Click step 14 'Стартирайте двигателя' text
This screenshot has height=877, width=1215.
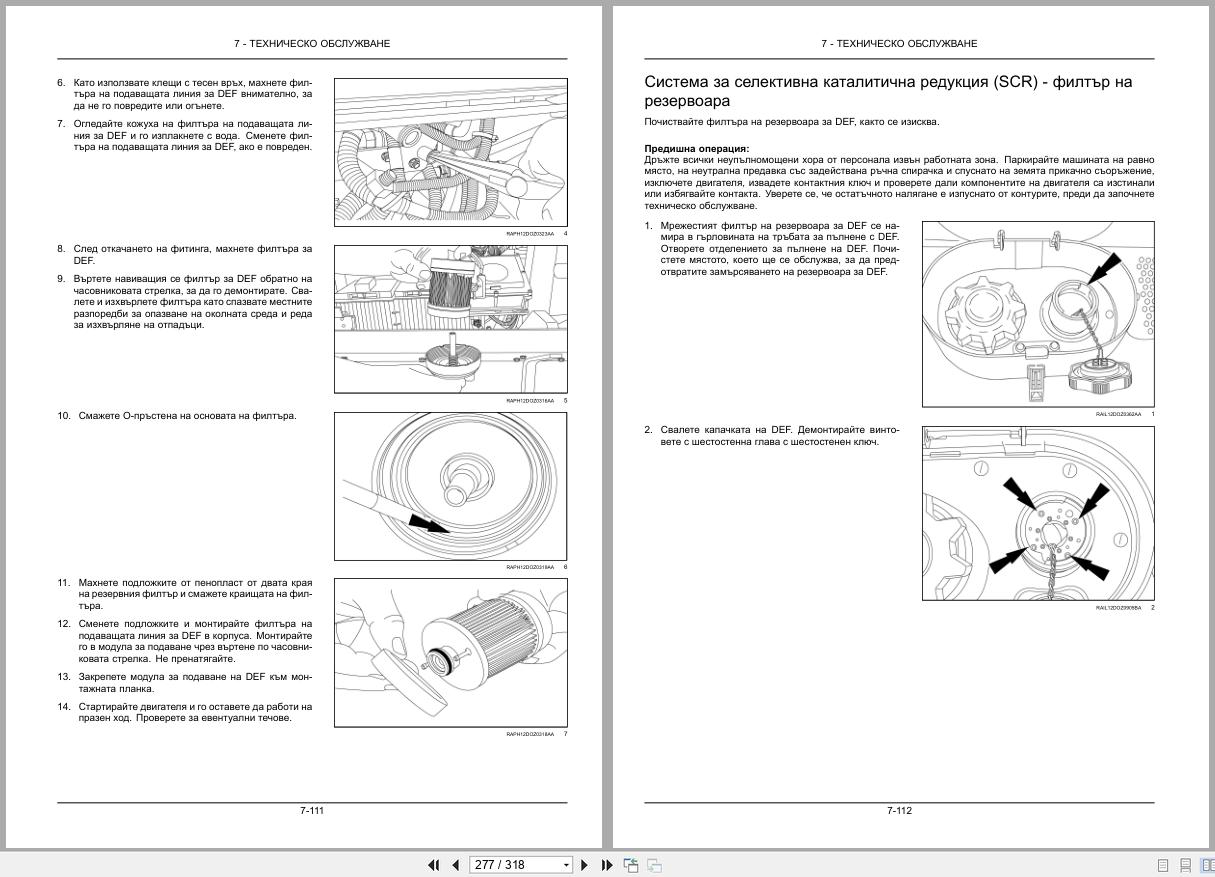pyautogui.click(x=195, y=712)
